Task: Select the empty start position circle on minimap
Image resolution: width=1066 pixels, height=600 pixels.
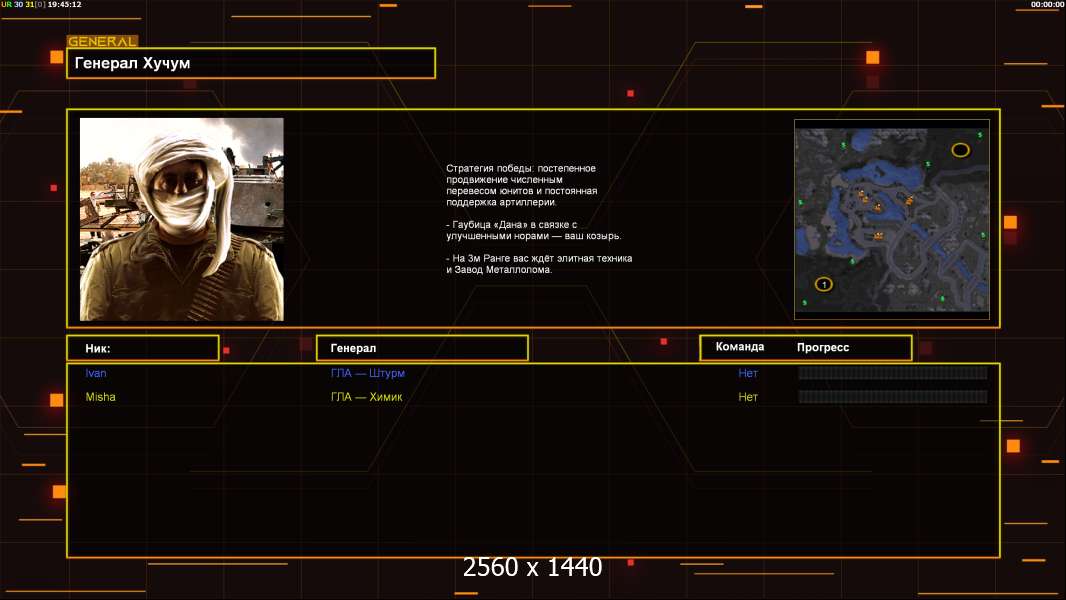Action: coord(960,149)
